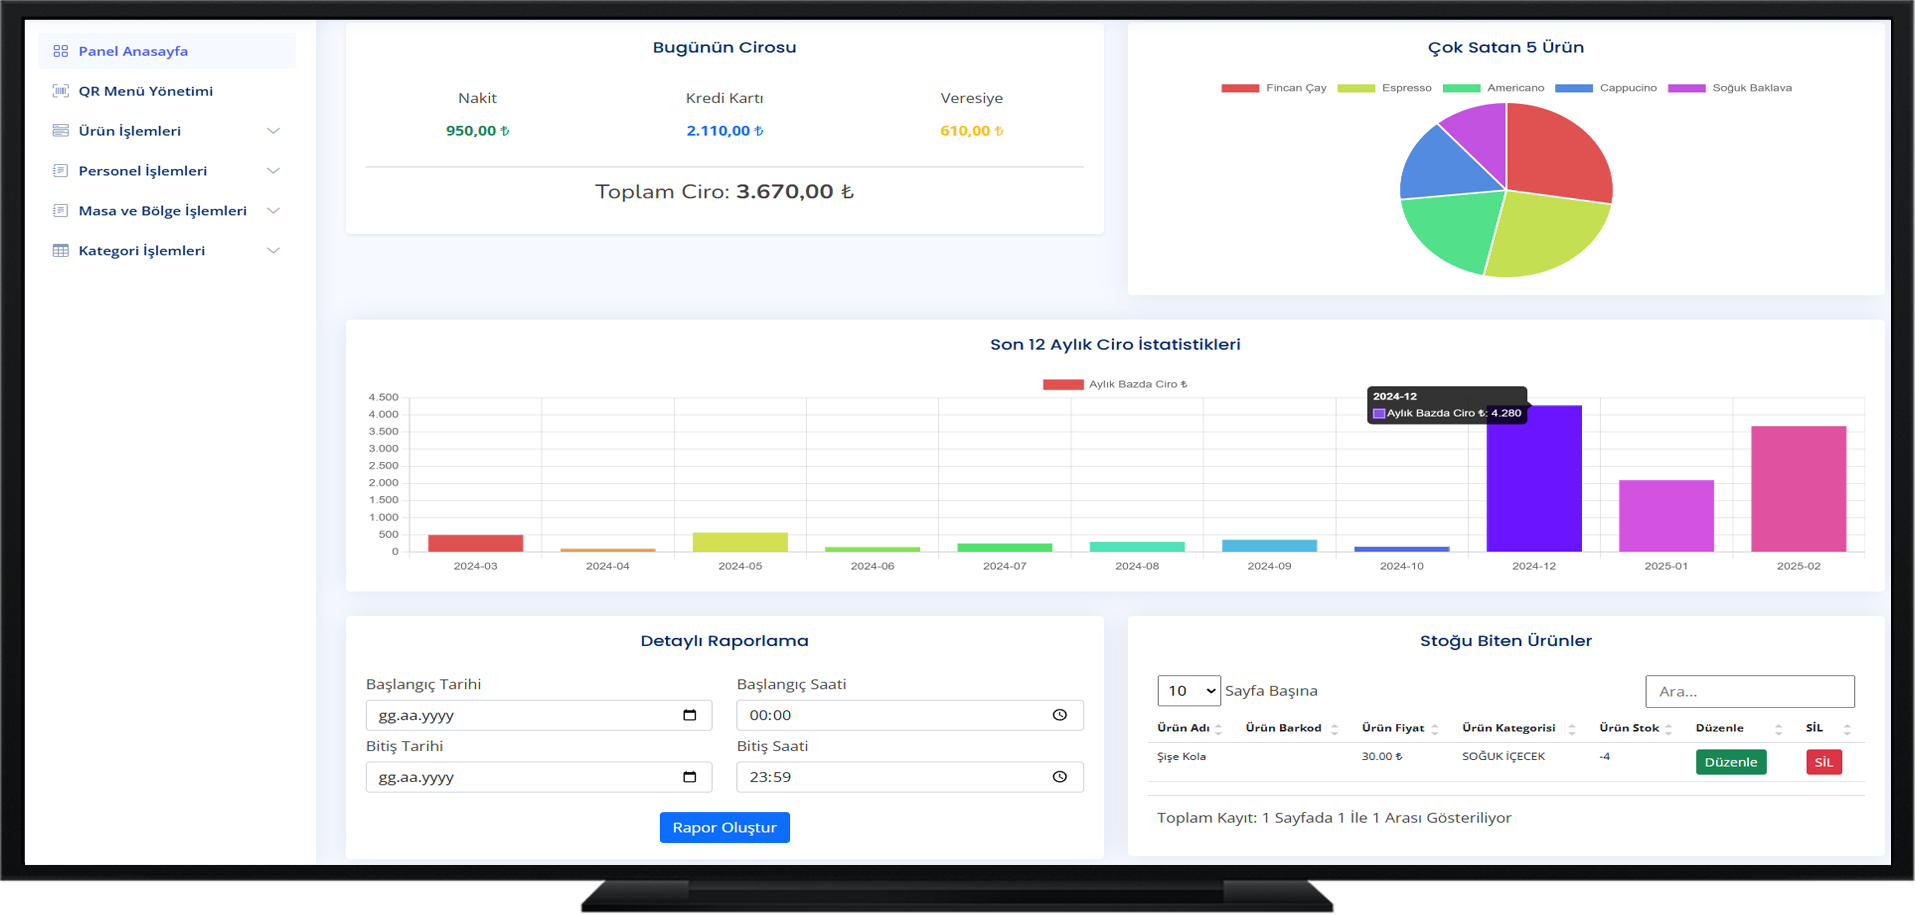Toggle Espresso legend item visibility

coord(1384,88)
